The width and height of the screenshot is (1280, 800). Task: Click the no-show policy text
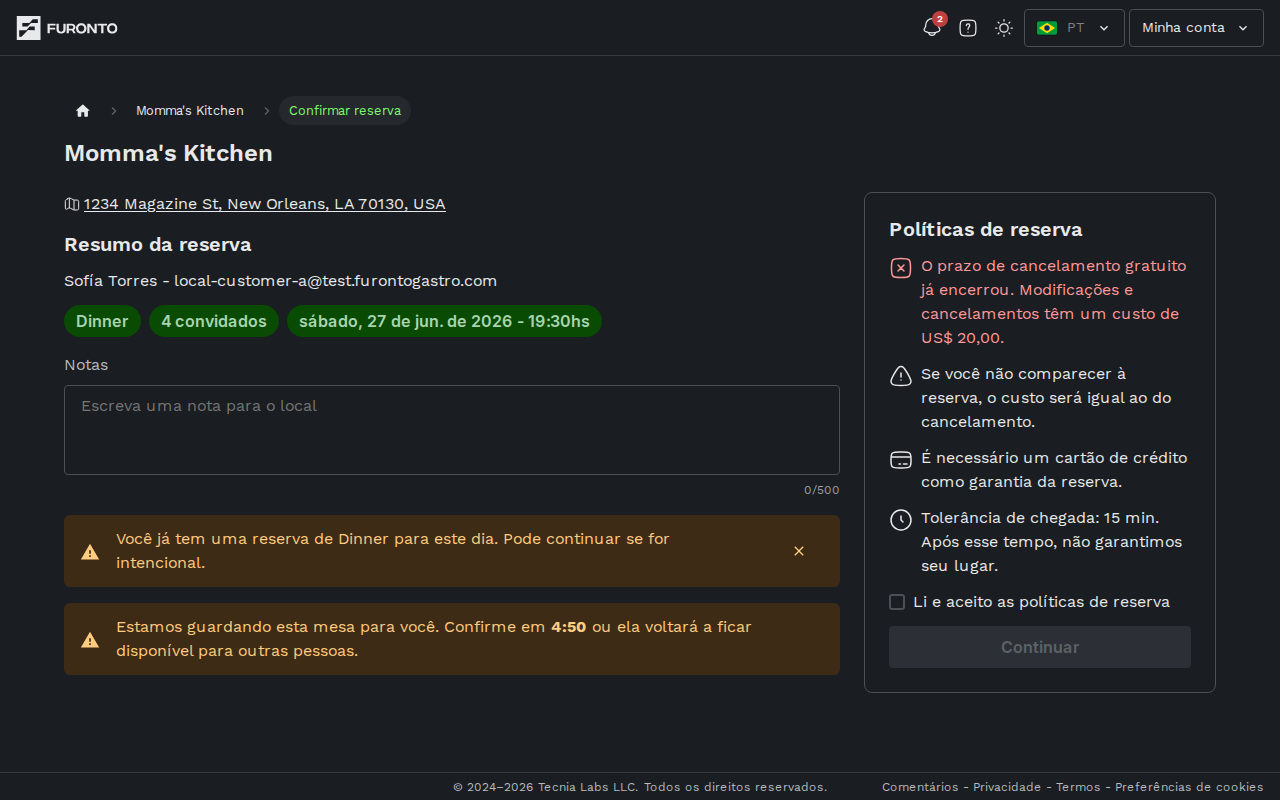point(1046,398)
